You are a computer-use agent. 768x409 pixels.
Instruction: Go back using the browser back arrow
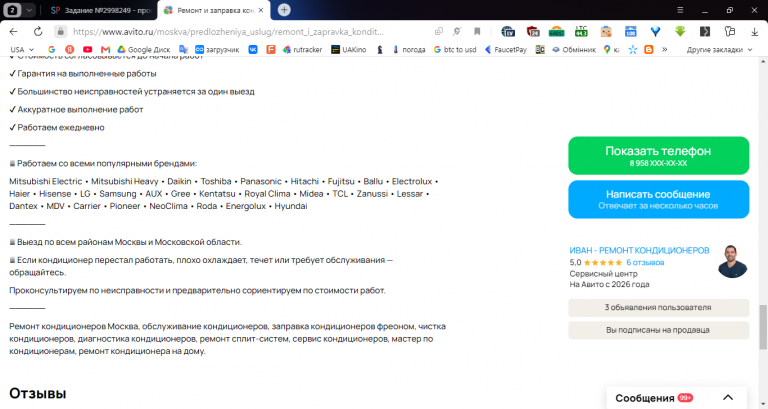pos(13,31)
